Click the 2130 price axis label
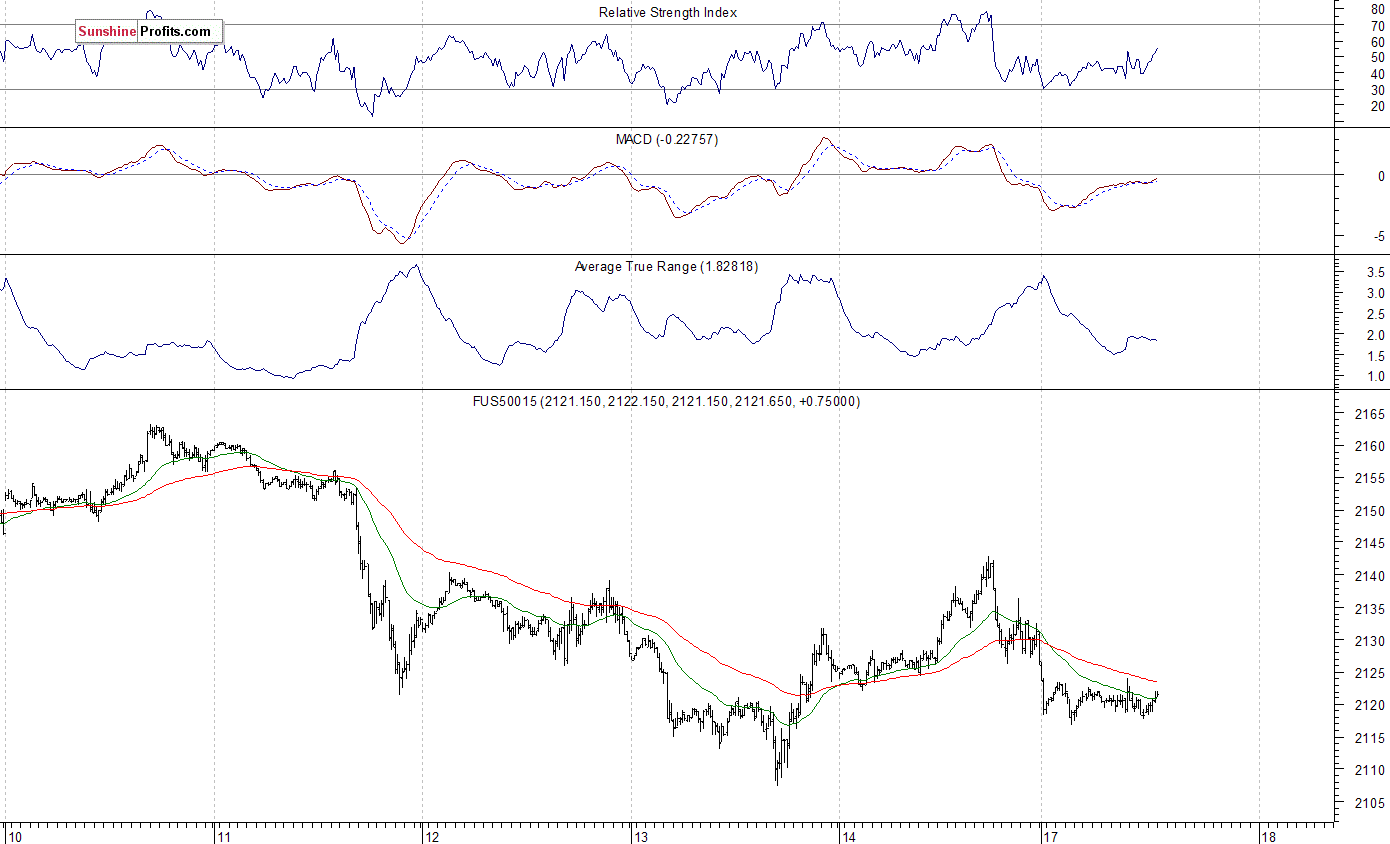This screenshot has height=844, width=1390. click(x=1369, y=641)
